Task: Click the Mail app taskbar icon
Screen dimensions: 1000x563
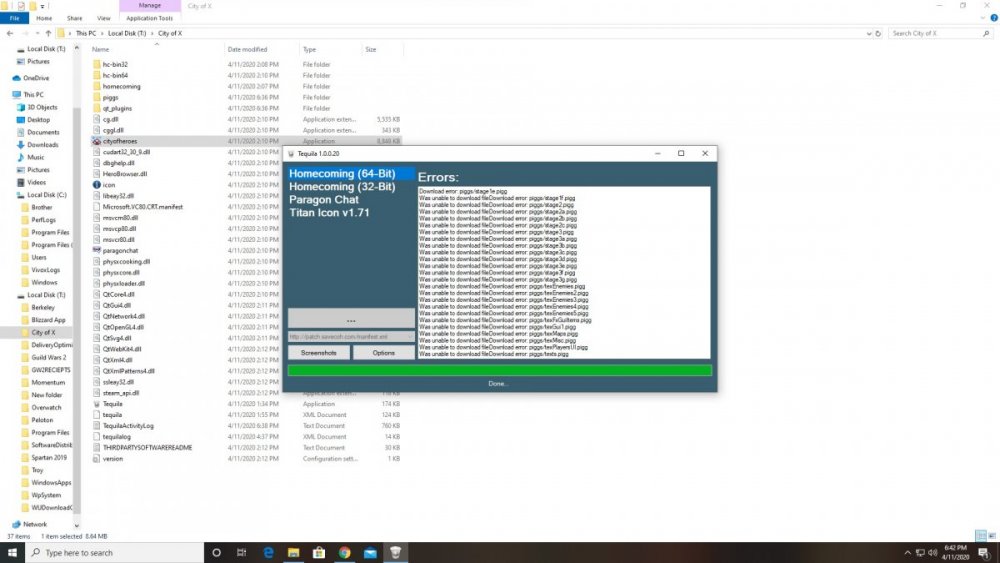Action: 370,552
